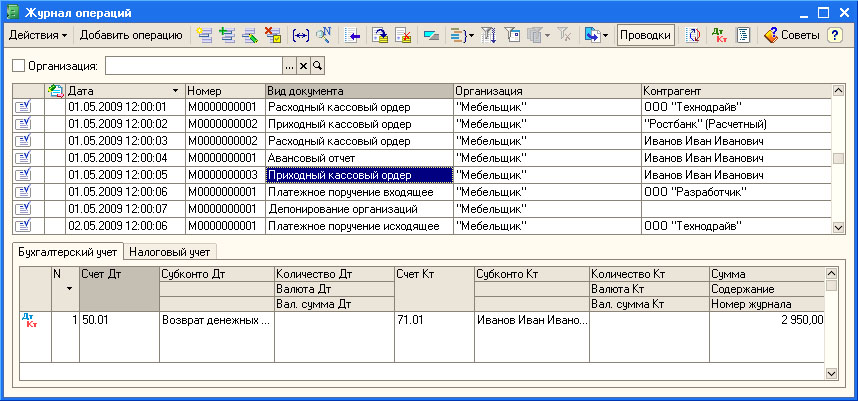Click the Refresh list icon
The image size is (858, 401).
pyautogui.click(x=693, y=36)
